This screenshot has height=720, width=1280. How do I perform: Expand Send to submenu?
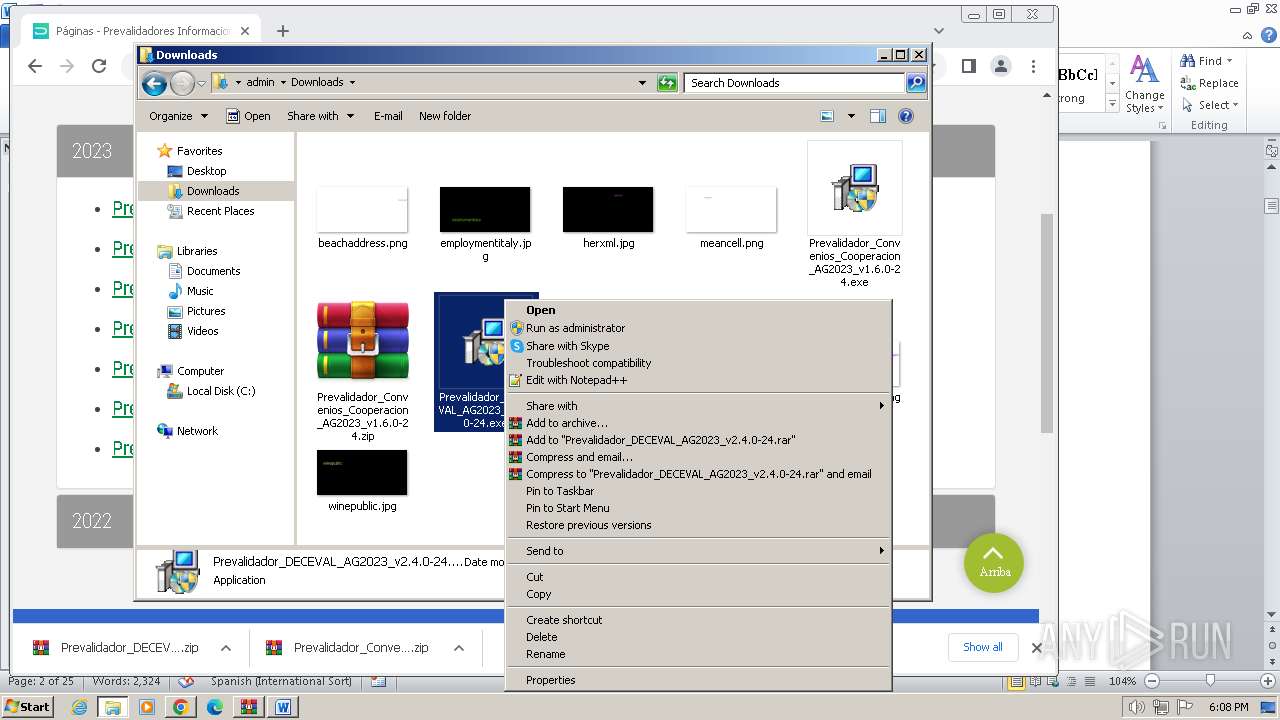(x=698, y=551)
